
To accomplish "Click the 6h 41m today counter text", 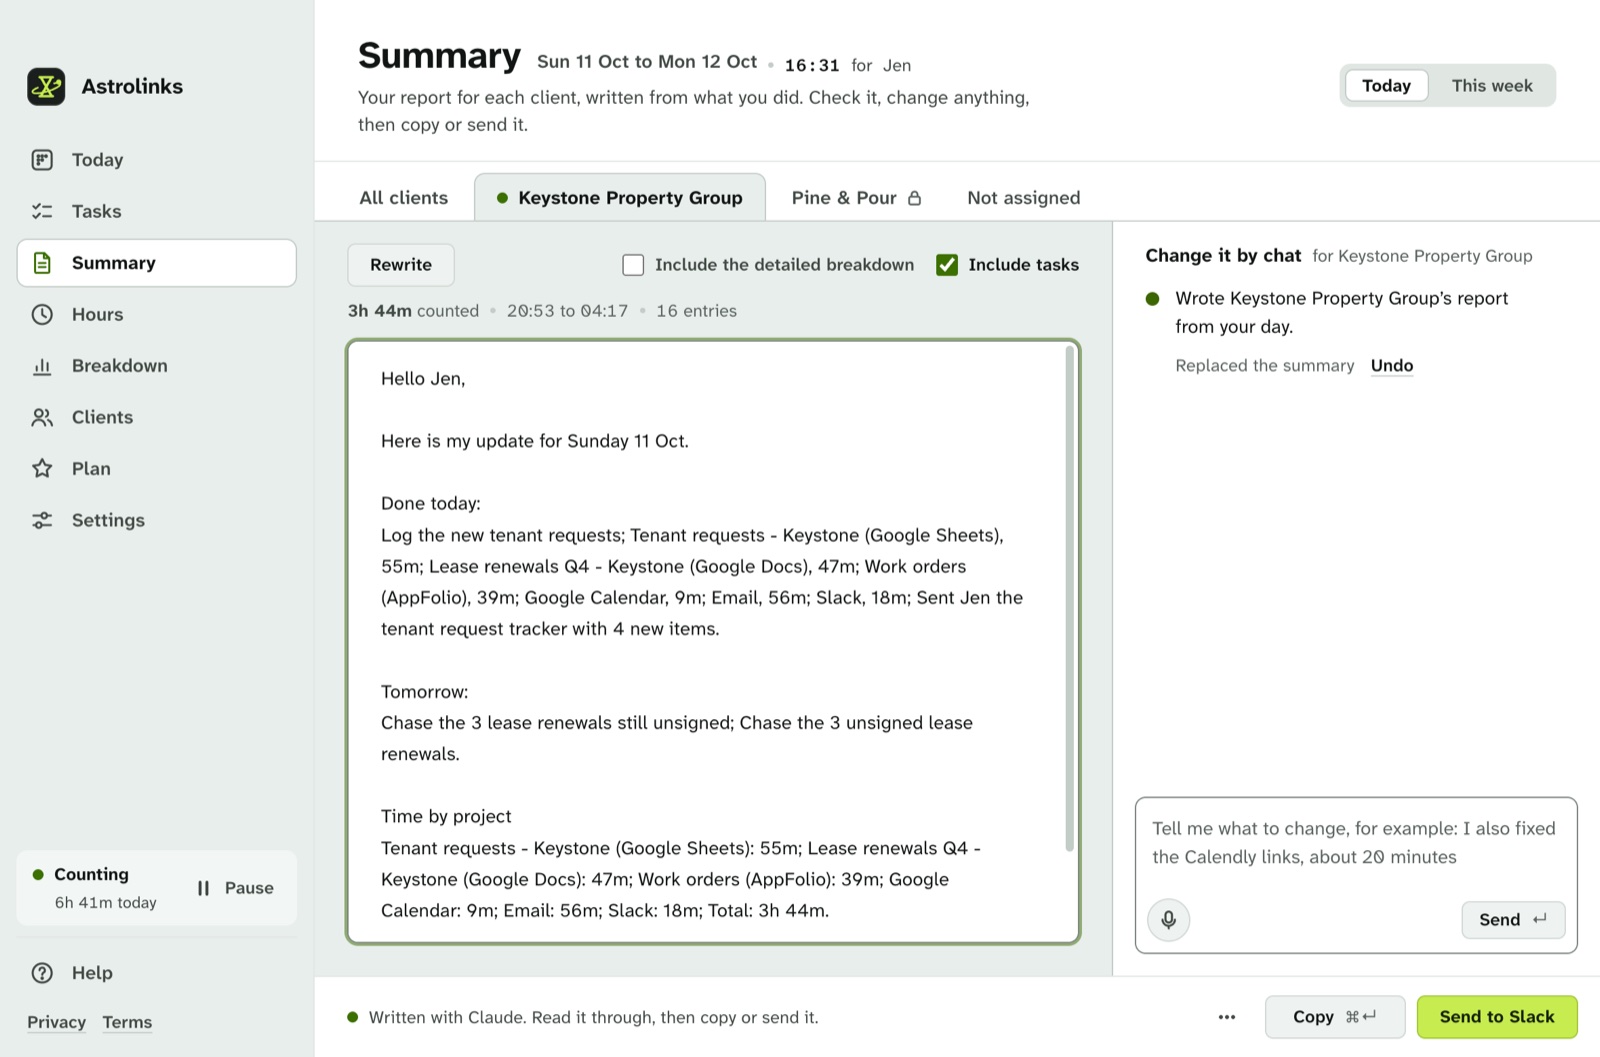I will [x=105, y=903].
